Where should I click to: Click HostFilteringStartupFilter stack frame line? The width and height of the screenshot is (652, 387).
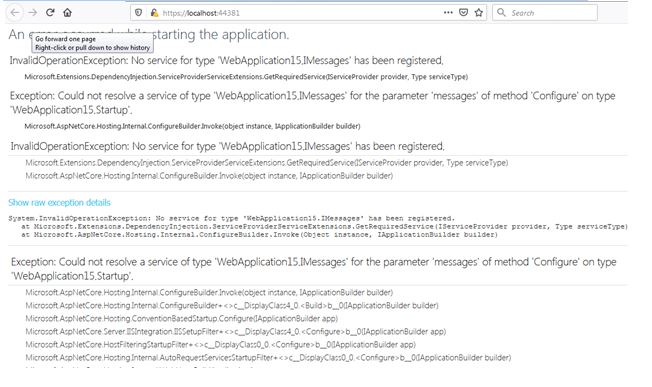click(x=220, y=344)
